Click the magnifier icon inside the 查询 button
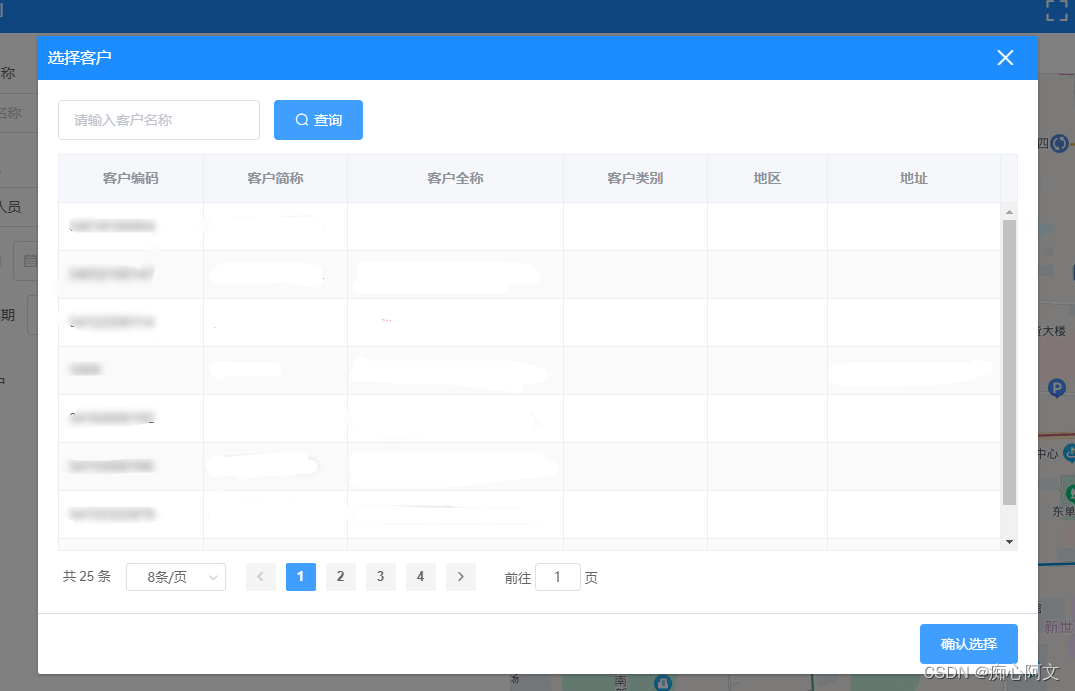 (x=300, y=120)
